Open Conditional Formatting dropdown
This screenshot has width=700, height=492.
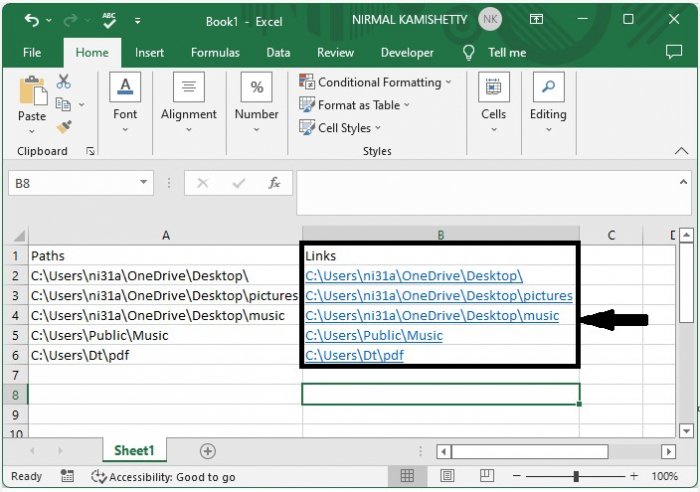[375, 82]
